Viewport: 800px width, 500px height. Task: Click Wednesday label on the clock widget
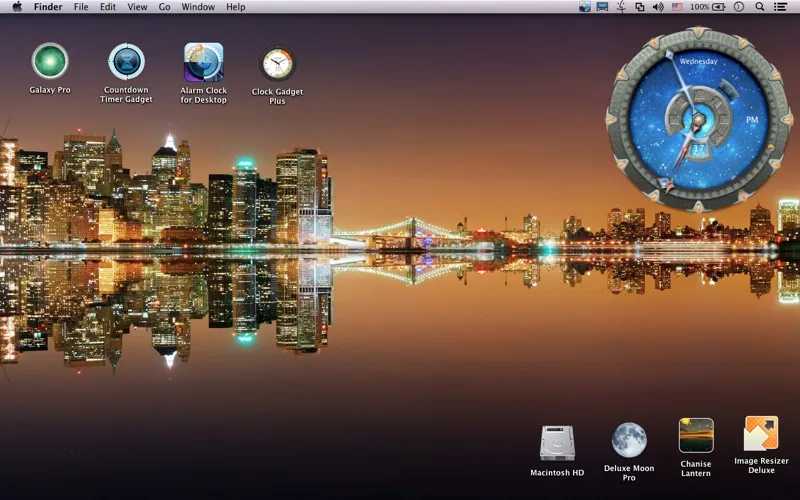[x=698, y=61]
